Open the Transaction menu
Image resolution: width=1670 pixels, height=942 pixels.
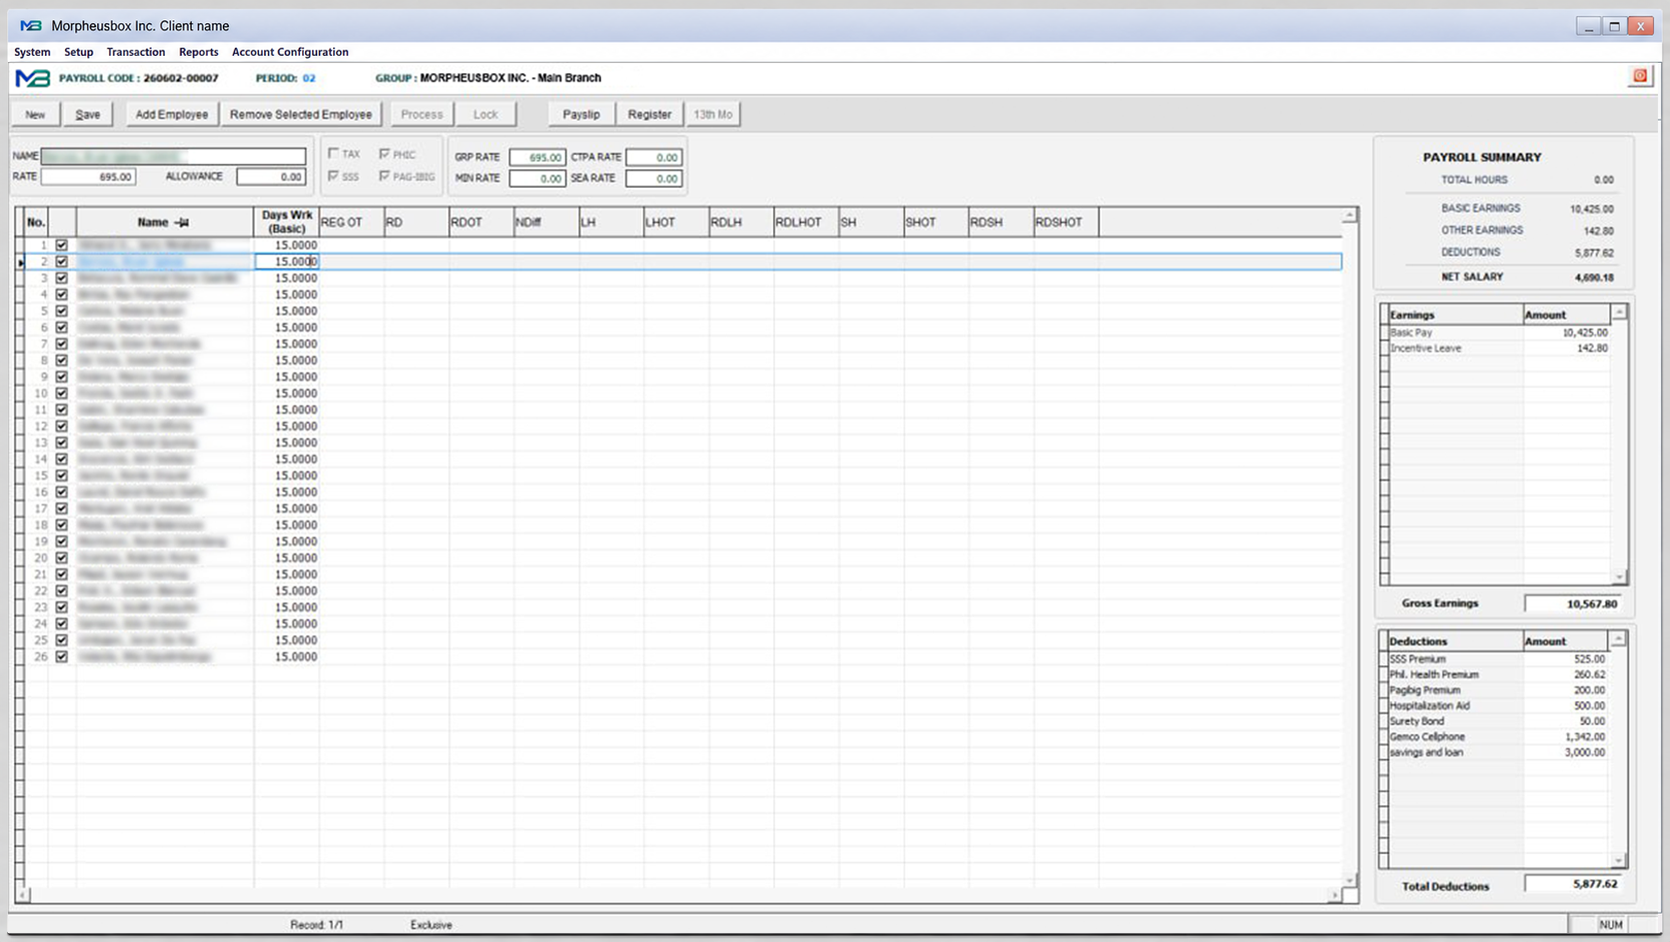[x=136, y=52]
